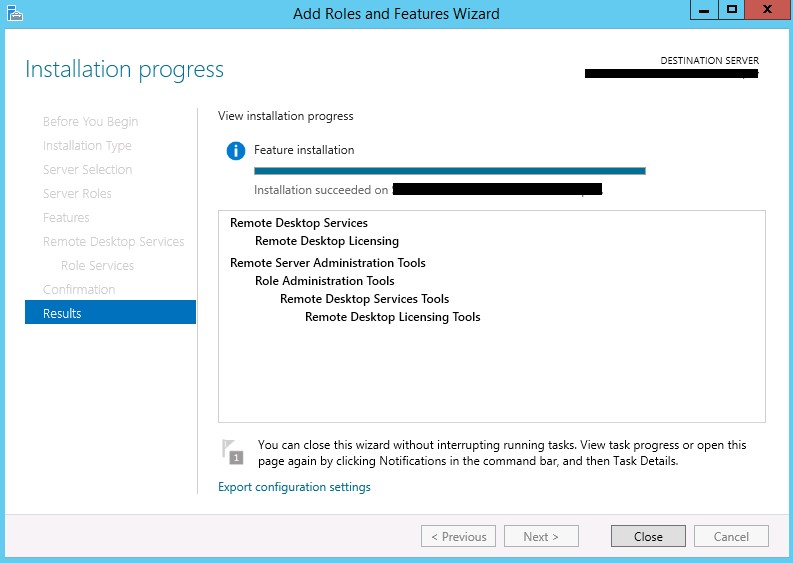Screen dimensions: 793x563
Task: Click Remote Desktop Licensing entry
Action: (x=327, y=241)
